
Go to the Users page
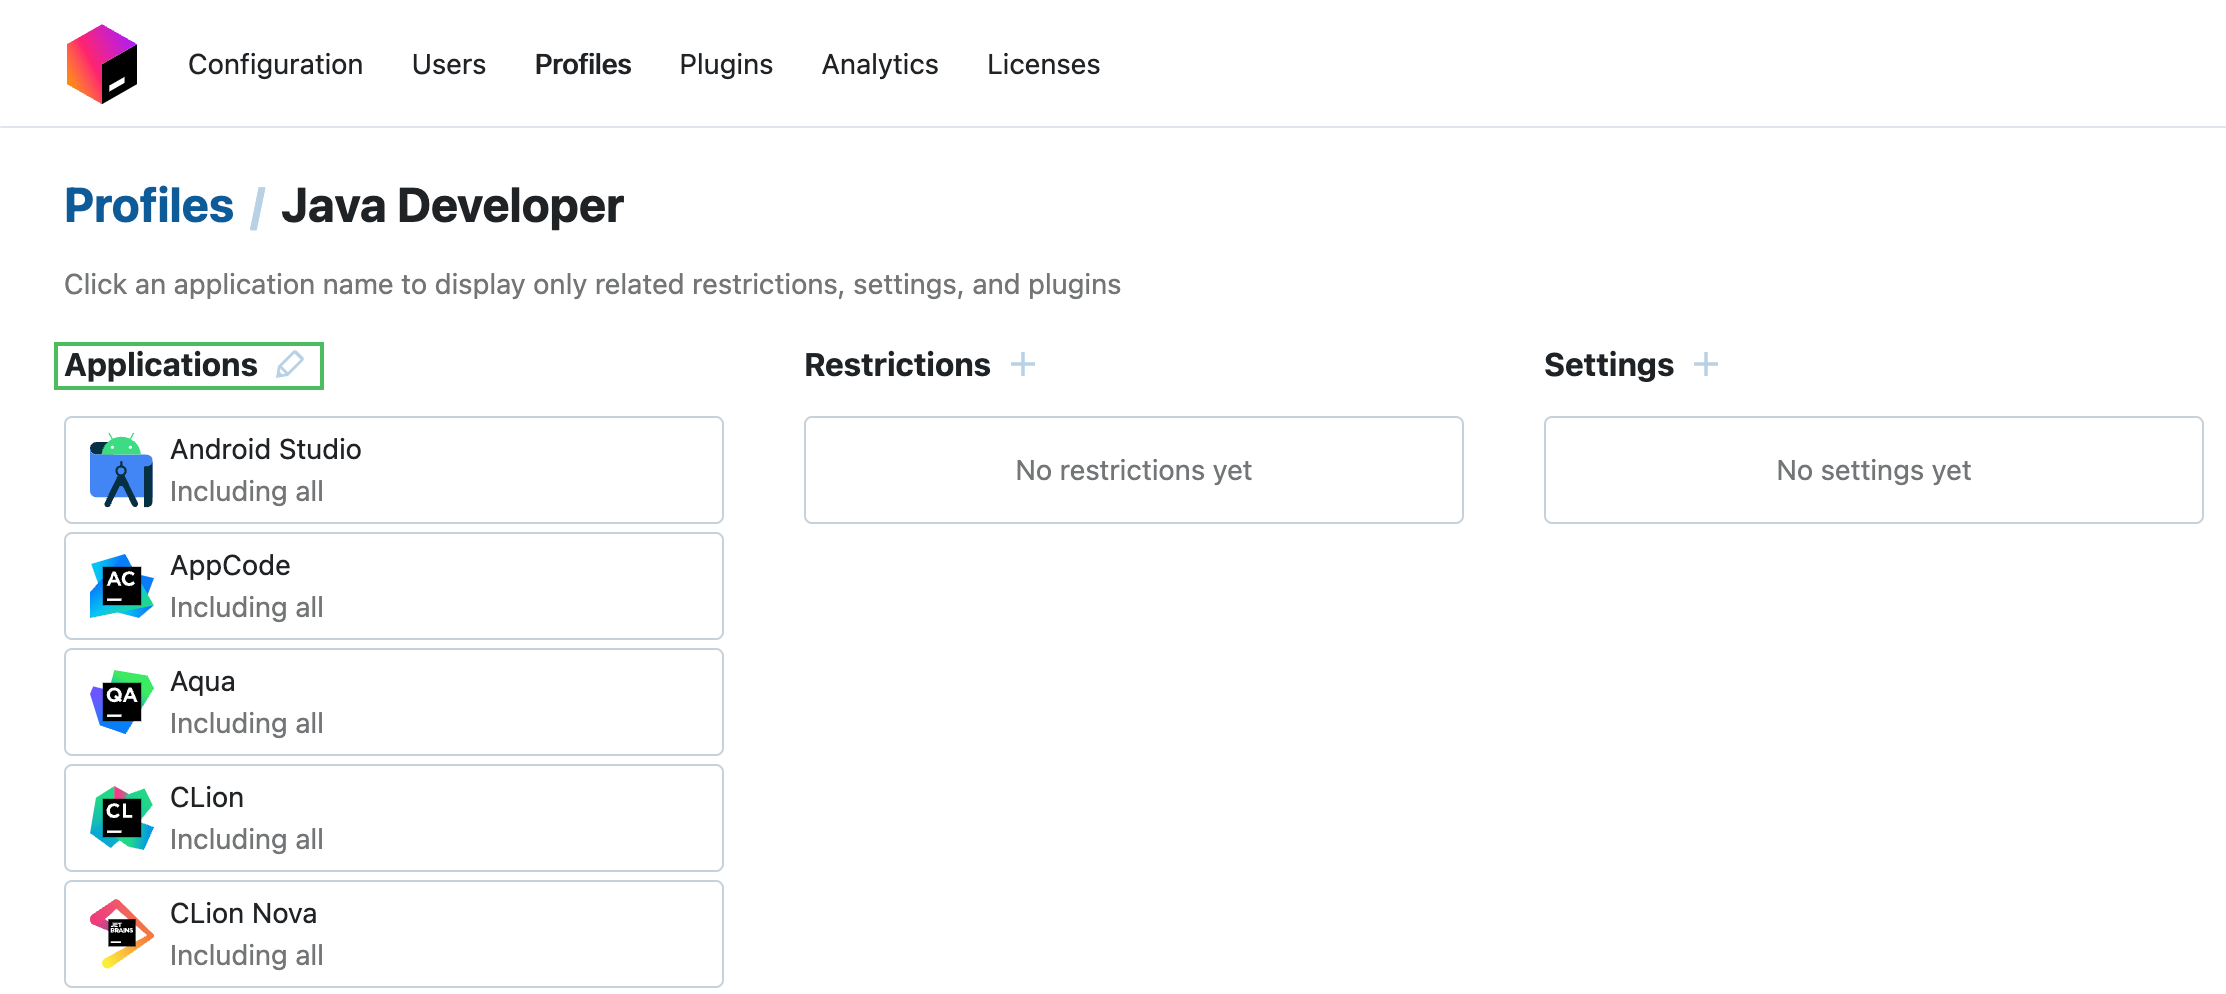[x=448, y=64]
